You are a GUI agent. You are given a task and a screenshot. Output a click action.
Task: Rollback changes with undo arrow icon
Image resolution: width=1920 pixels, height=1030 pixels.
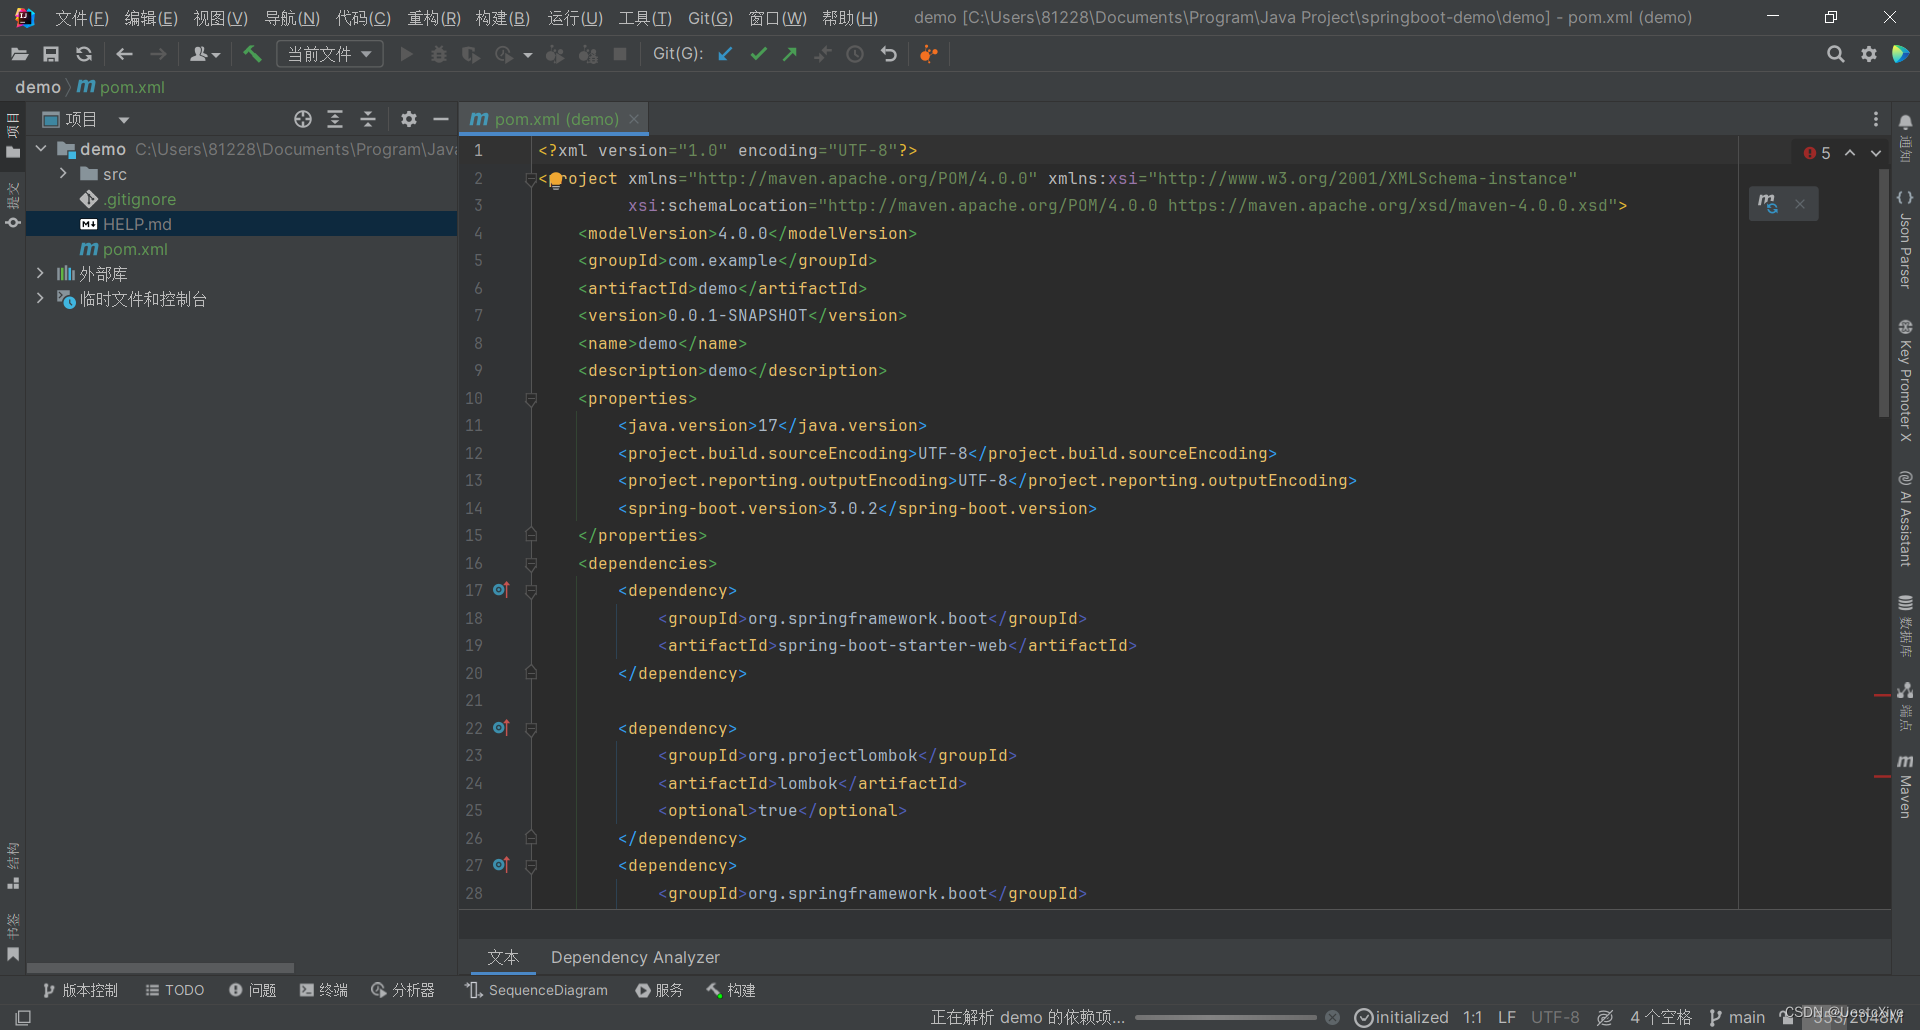pos(888,54)
